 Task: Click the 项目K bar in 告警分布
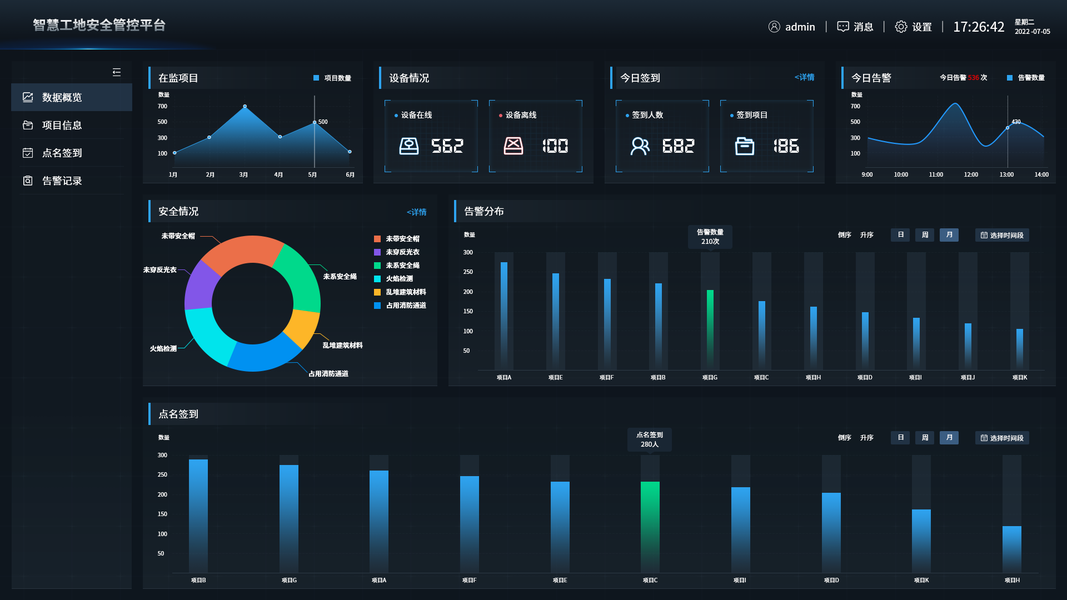(1019, 350)
